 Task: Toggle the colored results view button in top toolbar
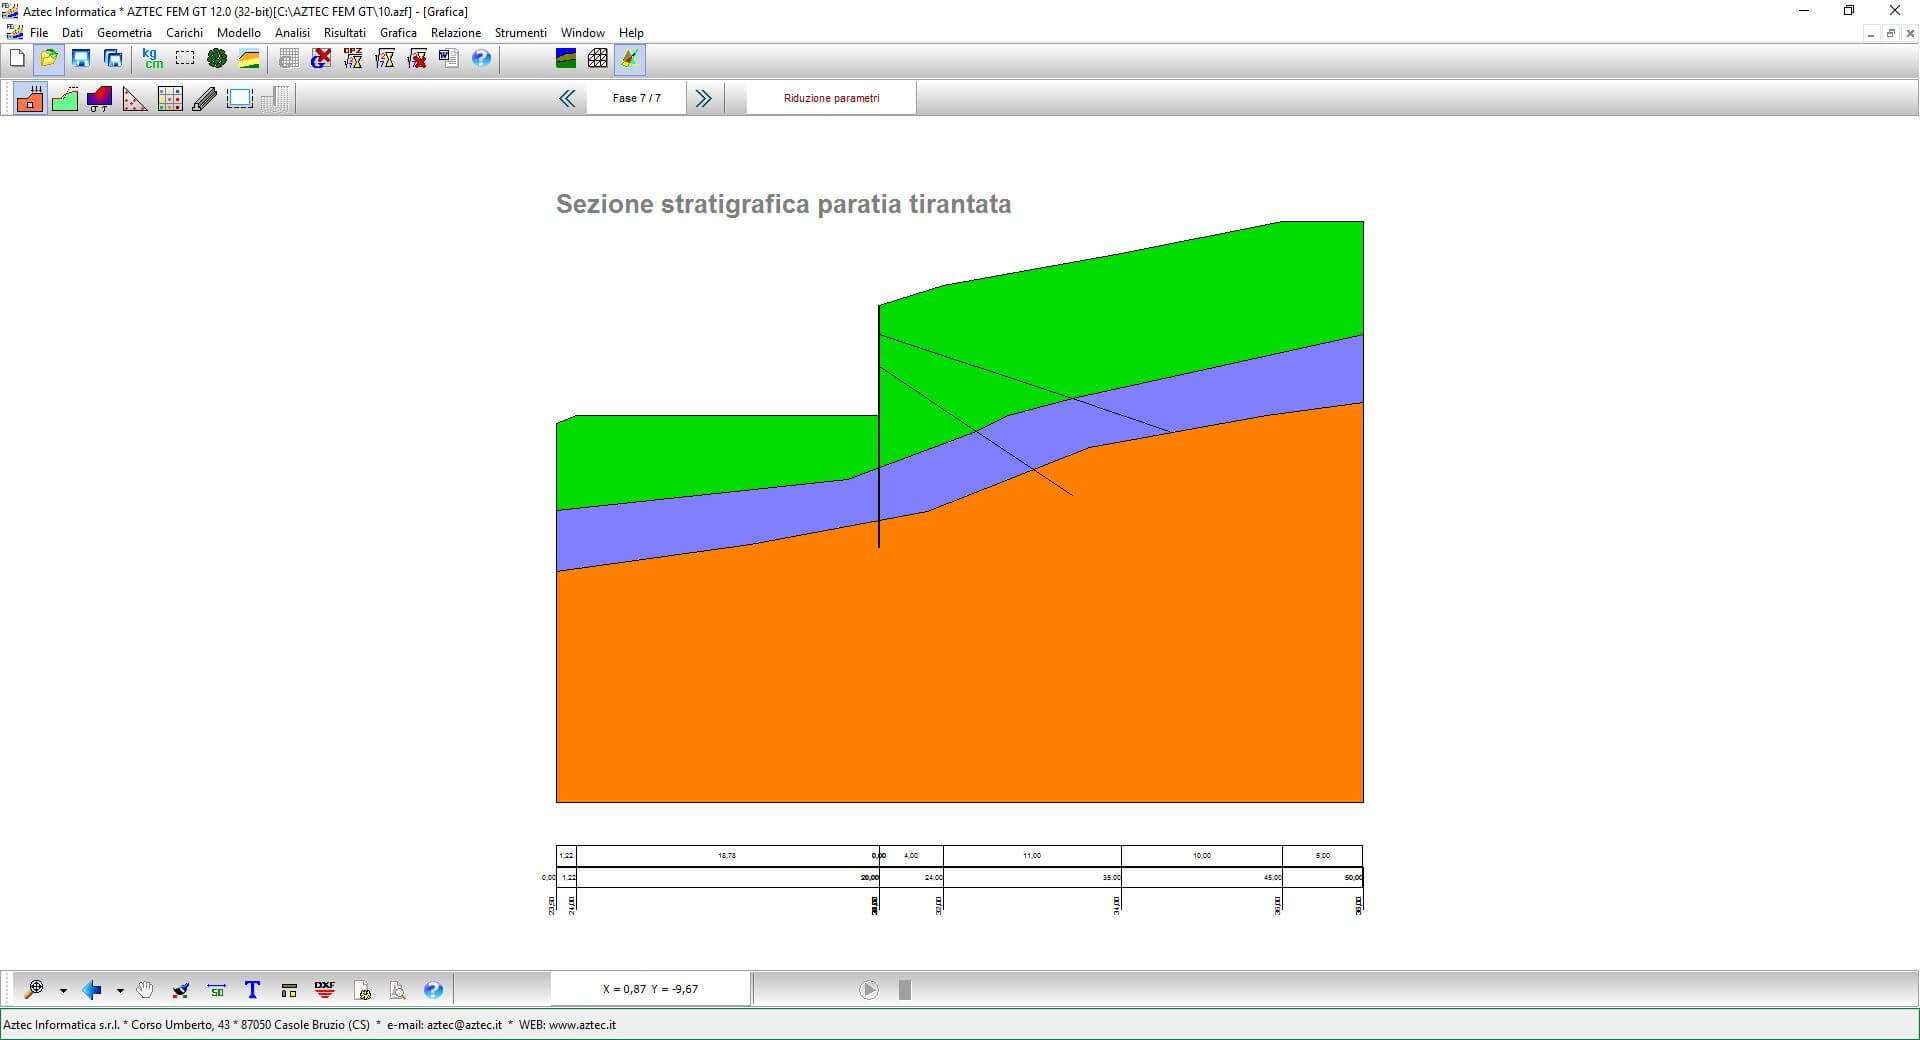[629, 59]
